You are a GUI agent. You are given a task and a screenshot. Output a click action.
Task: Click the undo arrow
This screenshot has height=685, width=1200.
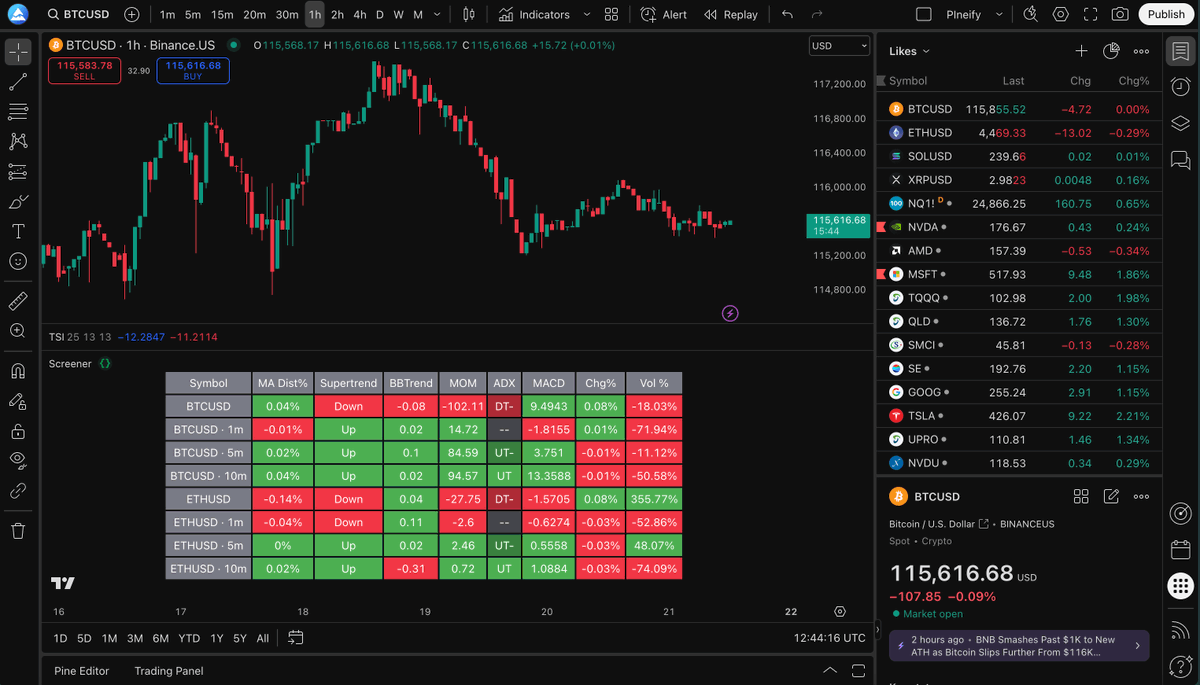click(x=788, y=14)
